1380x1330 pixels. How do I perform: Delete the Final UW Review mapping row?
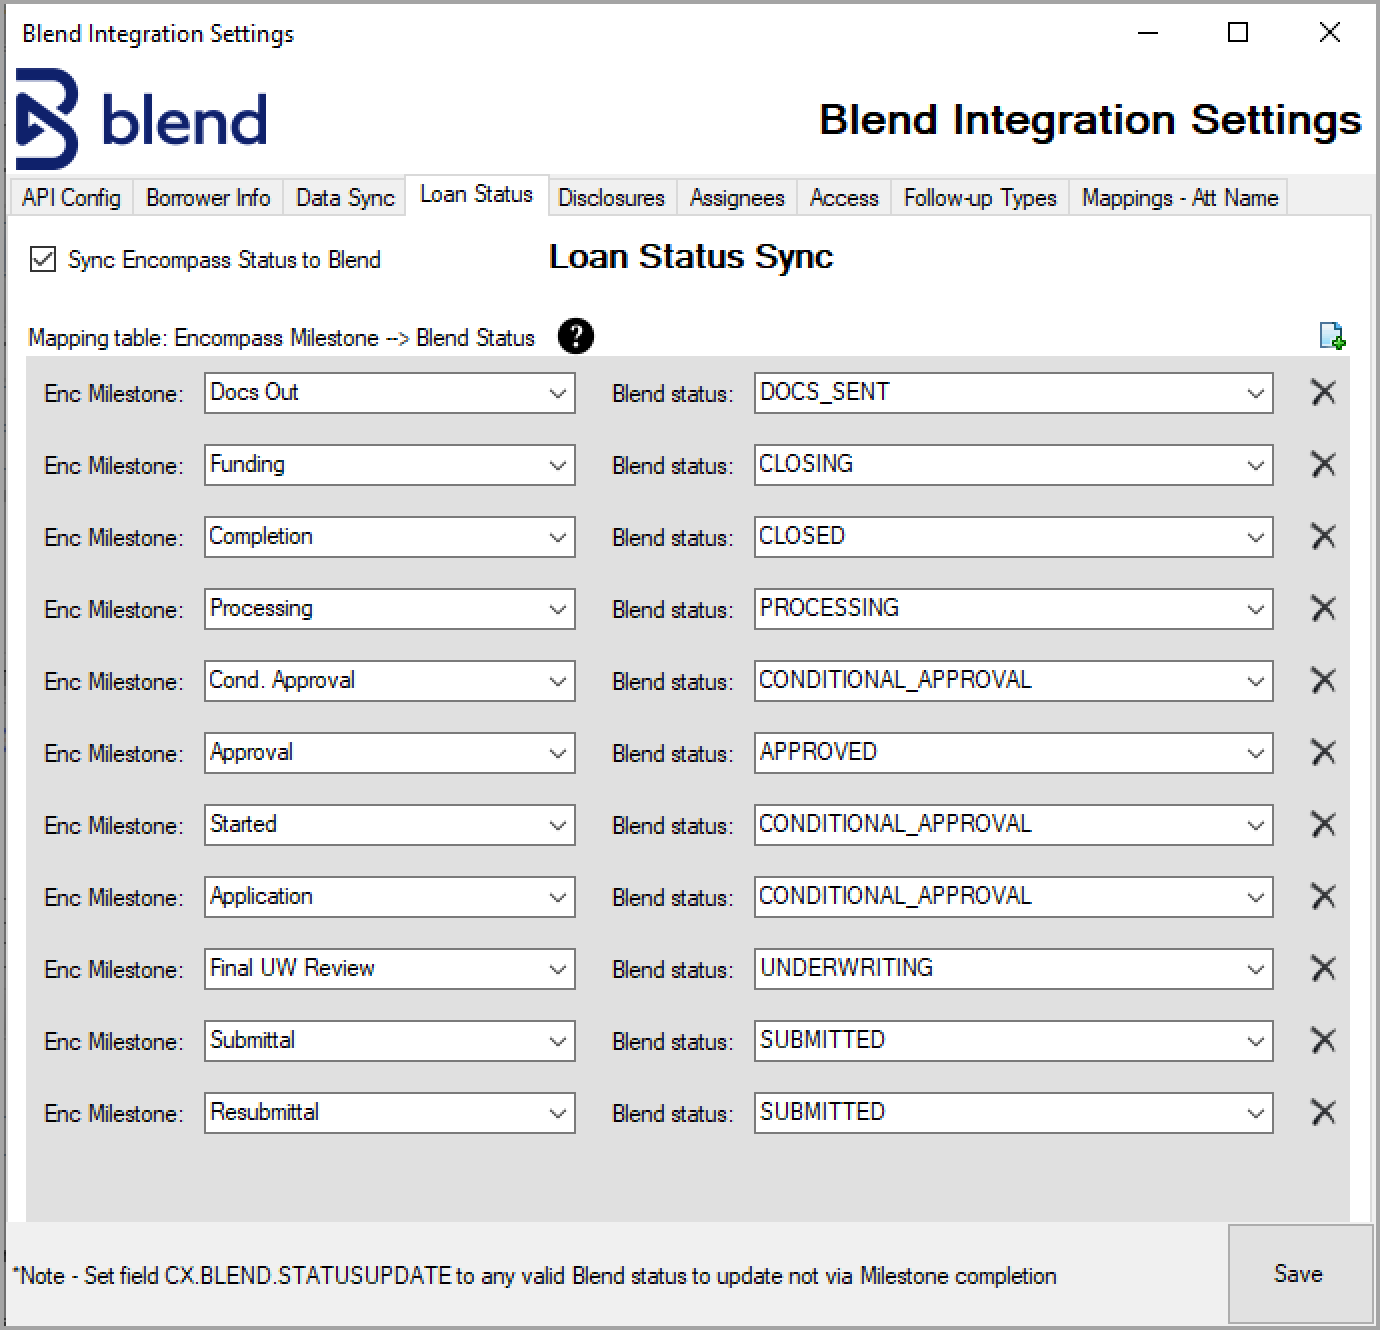point(1323,969)
